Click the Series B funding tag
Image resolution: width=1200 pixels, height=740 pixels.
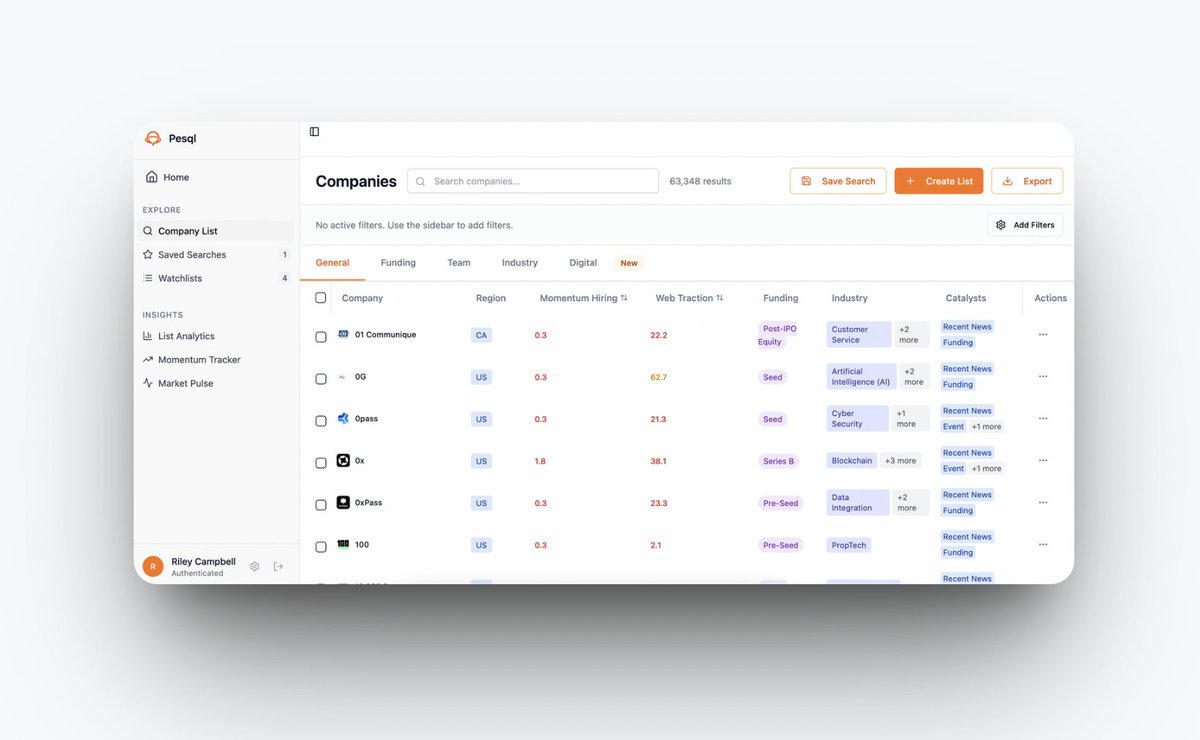coord(778,461)
